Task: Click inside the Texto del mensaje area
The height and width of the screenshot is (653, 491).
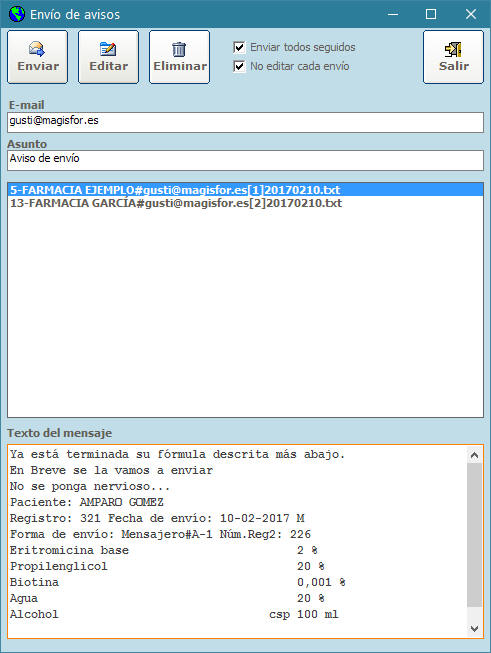Action: tap(237, 541)
